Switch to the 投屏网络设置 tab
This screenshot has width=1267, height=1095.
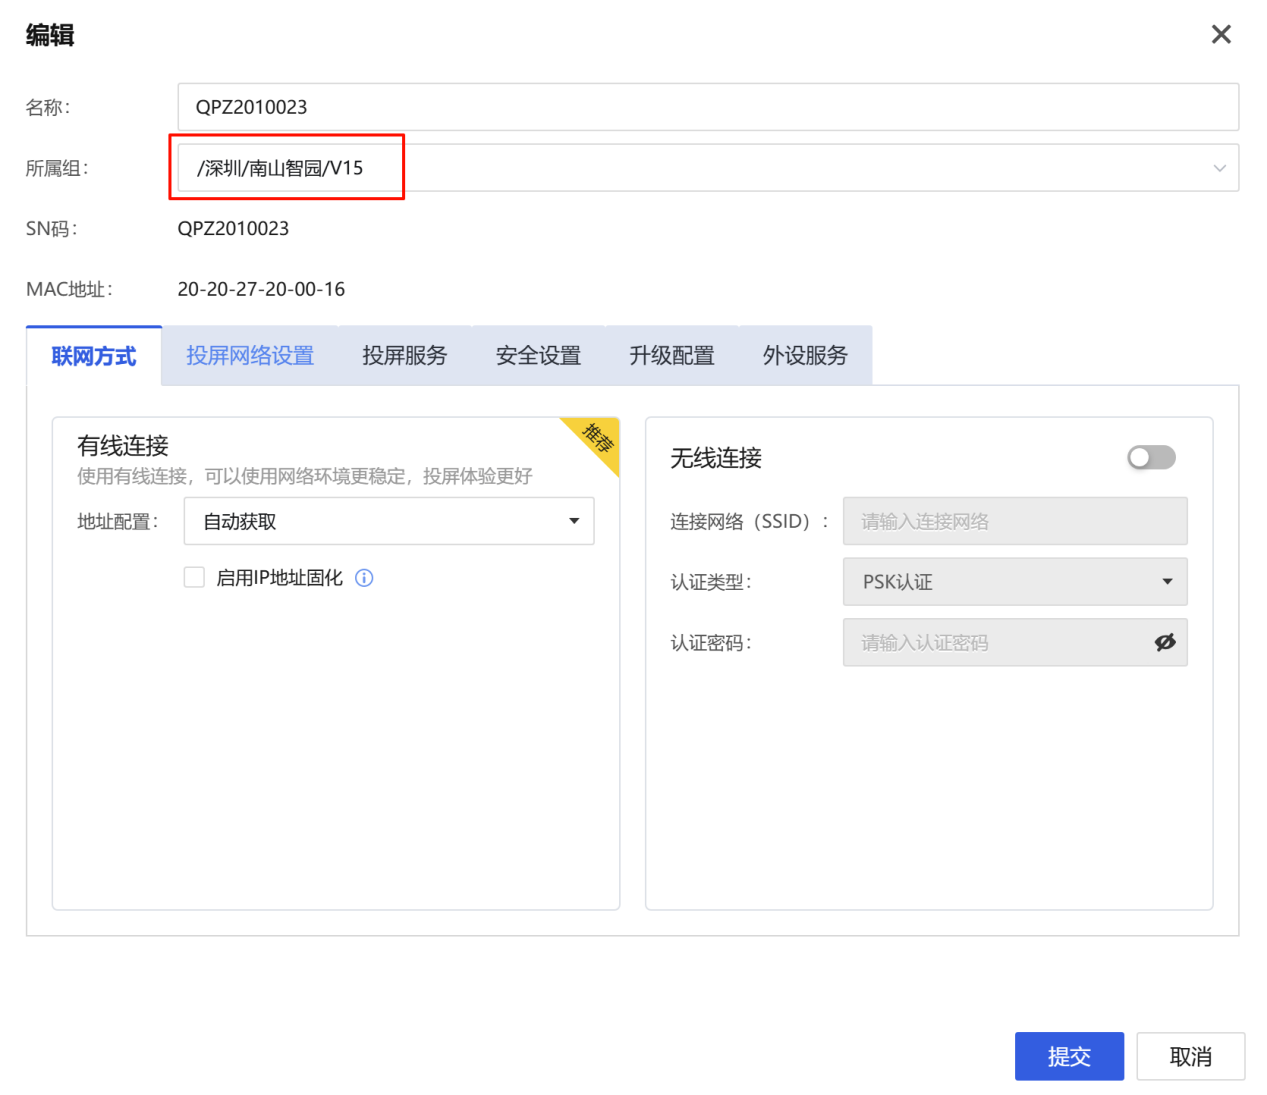[250, 356]
